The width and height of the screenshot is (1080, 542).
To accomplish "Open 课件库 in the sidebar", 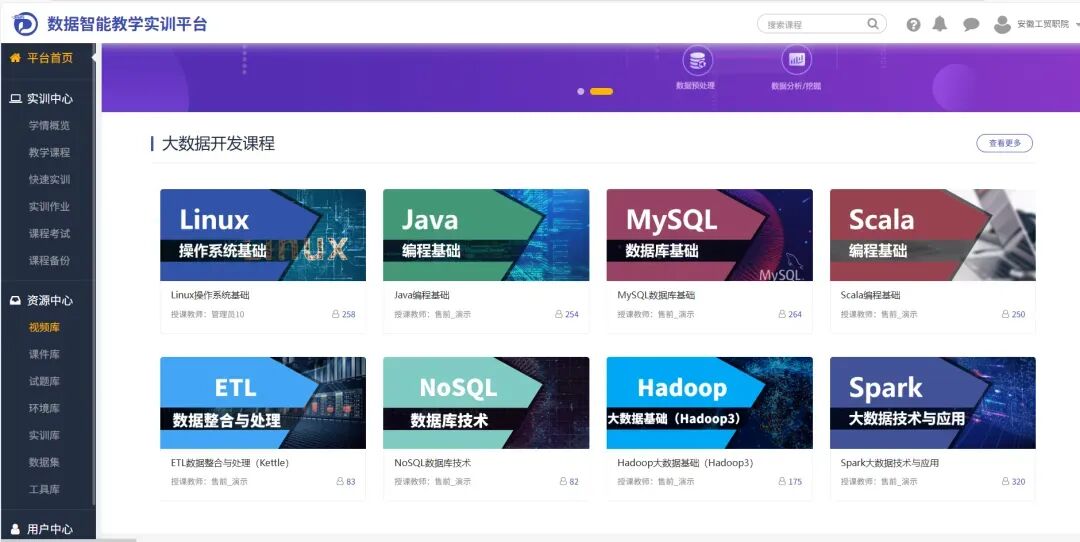I will click(44, 354).
